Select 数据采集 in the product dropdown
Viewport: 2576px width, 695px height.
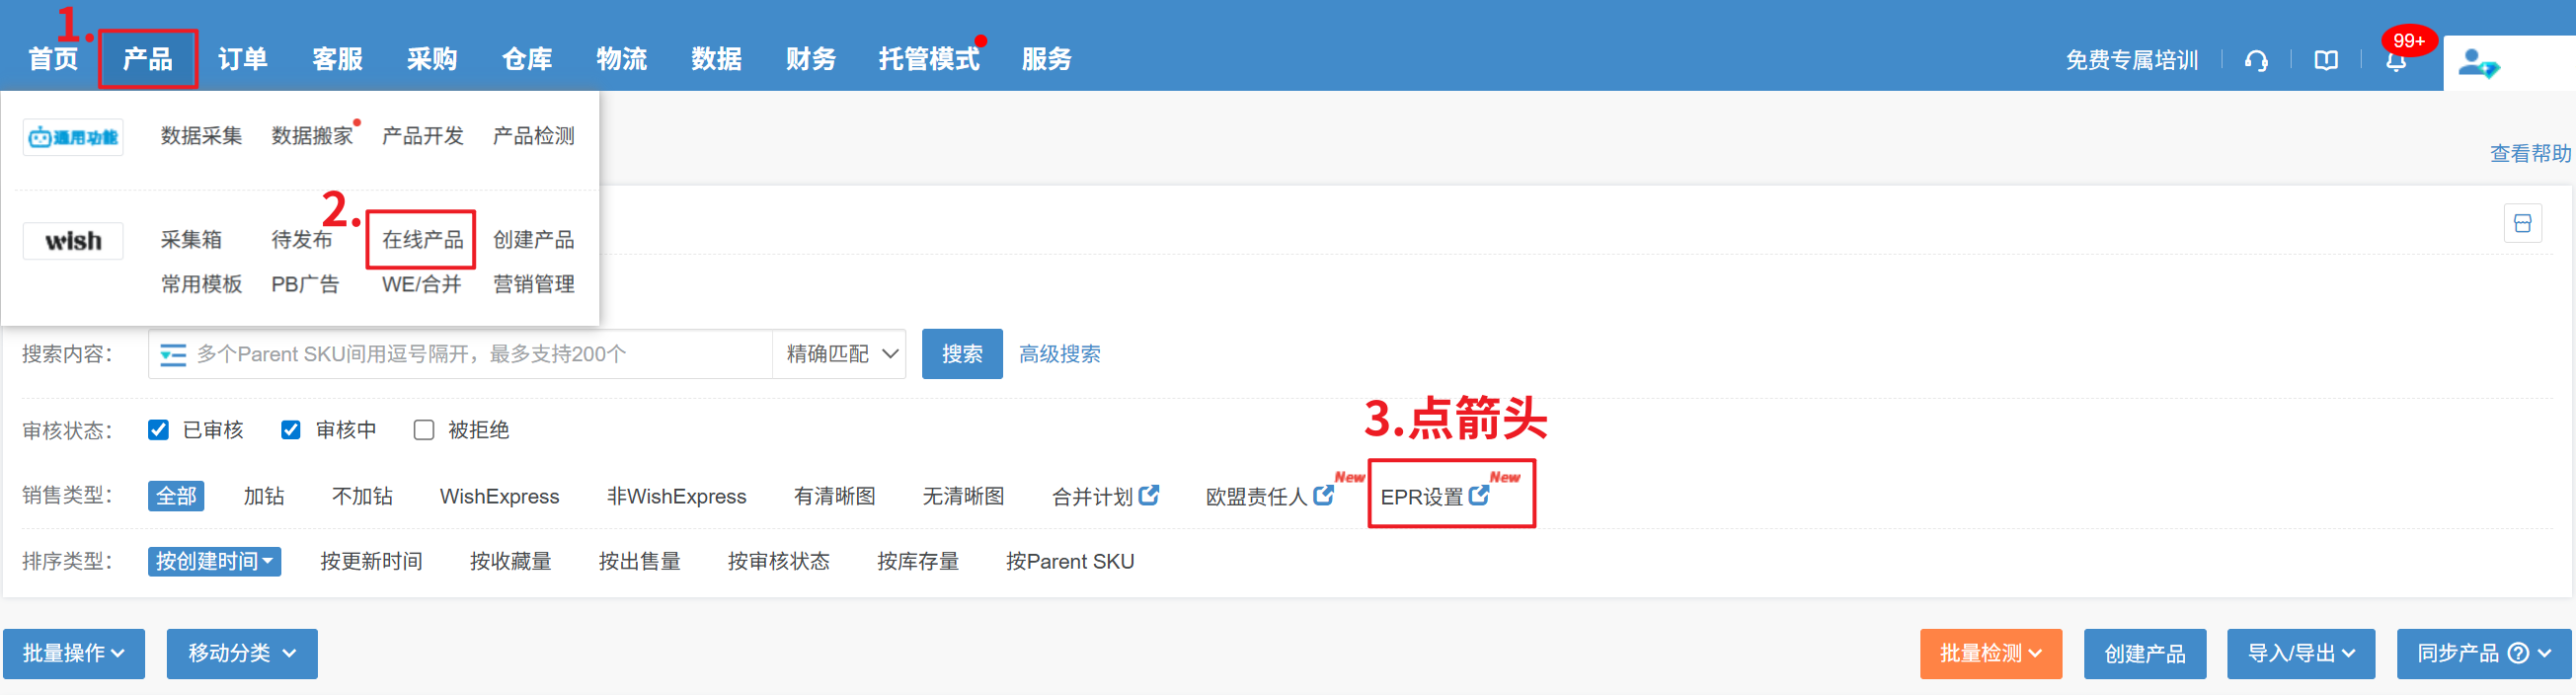click(201, 136)
